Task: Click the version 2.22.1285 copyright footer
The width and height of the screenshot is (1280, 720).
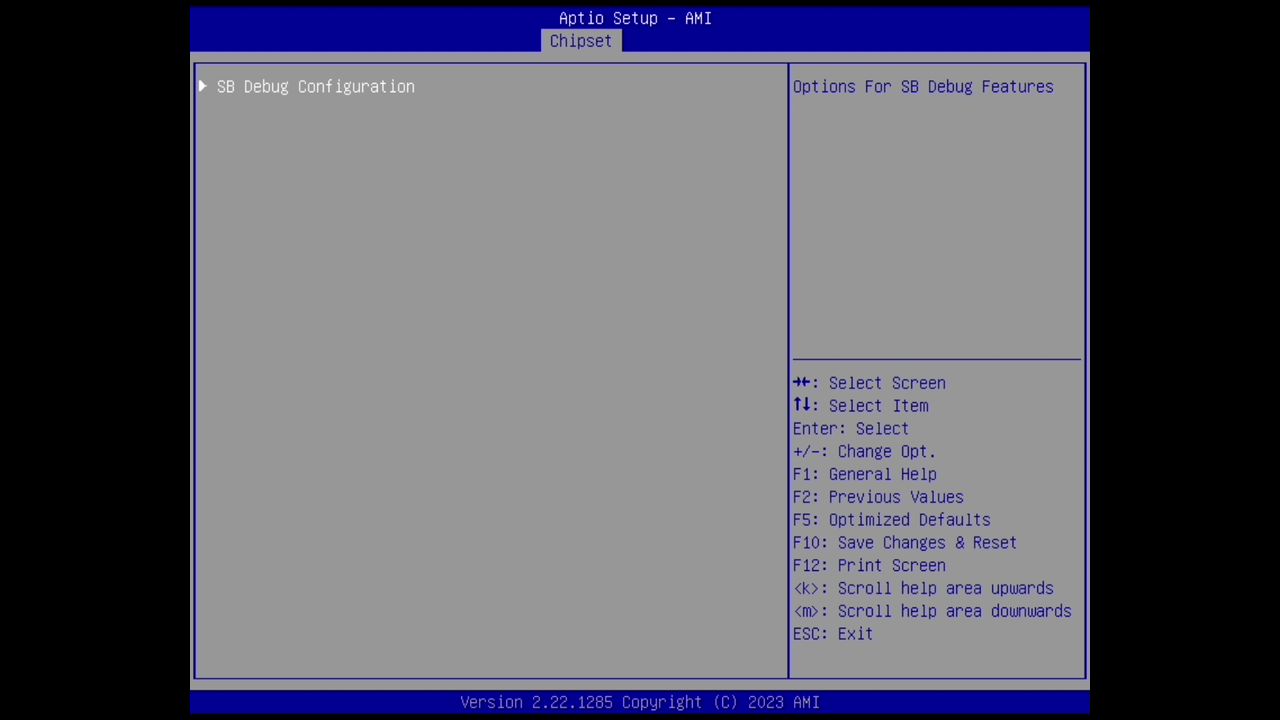Action: pos(640,702)
